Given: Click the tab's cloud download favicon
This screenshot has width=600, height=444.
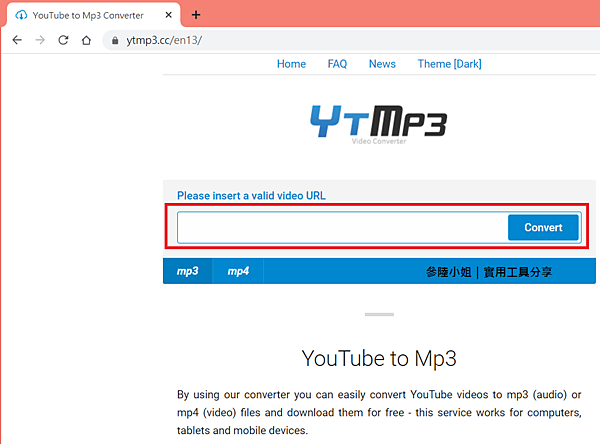Looking at the screenshot, I should 21,15.
